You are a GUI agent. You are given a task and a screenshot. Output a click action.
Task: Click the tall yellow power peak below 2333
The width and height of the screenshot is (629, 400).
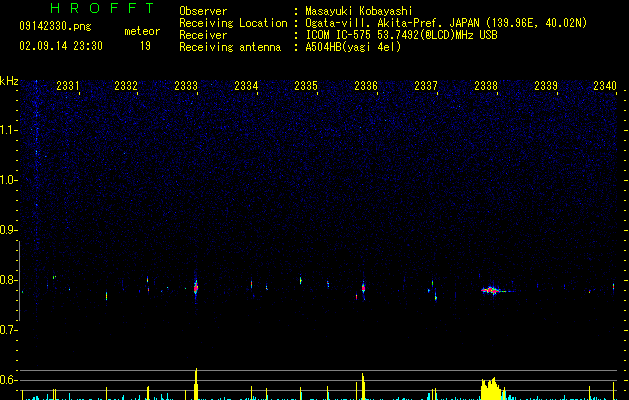coord(196,384)
